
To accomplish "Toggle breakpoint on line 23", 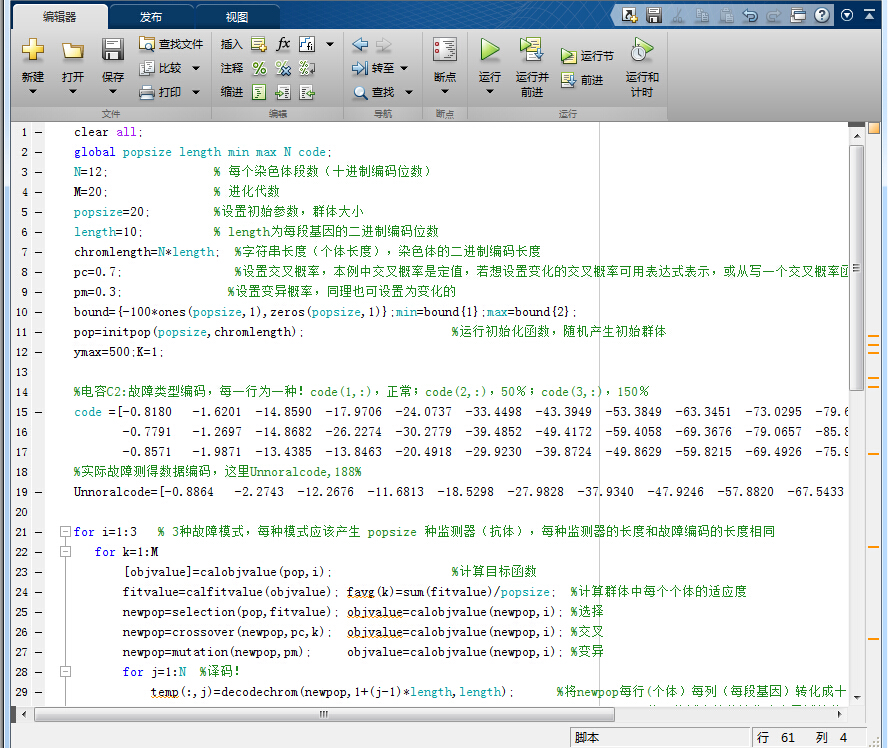I will click(x=39, y=572).
